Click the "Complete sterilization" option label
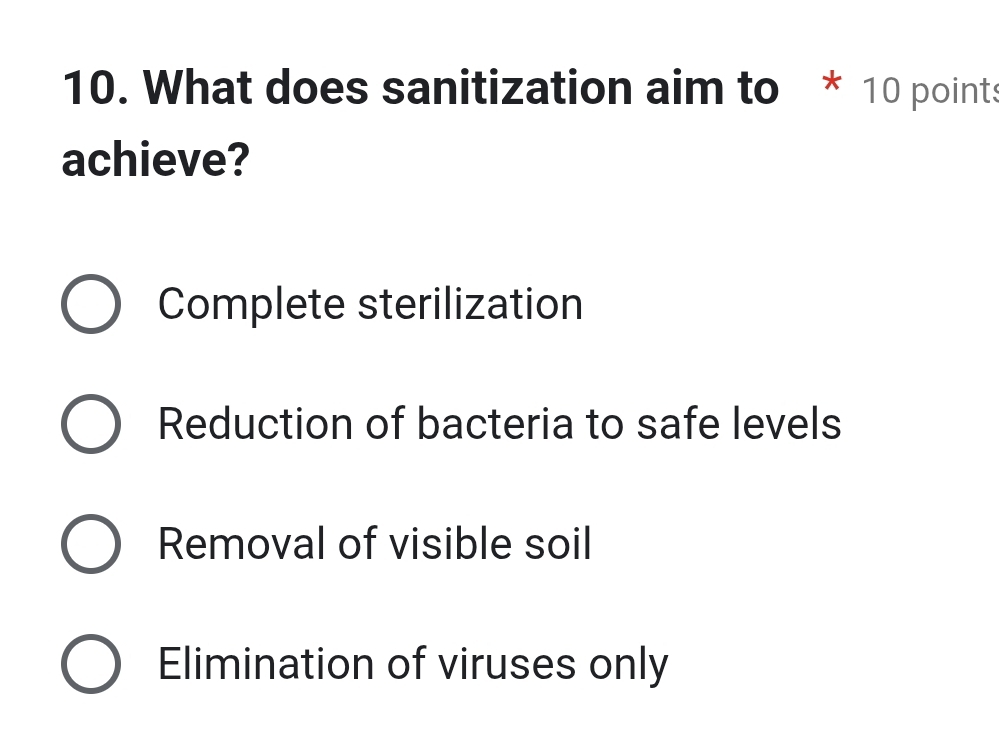This screenshot has width=999, height=753. [370, 304]
